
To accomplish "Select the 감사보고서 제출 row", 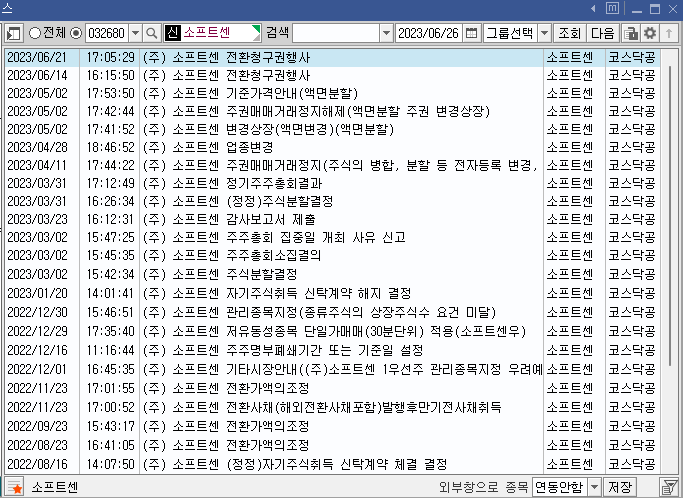I will pyautogui.click(x=332, y=219).
